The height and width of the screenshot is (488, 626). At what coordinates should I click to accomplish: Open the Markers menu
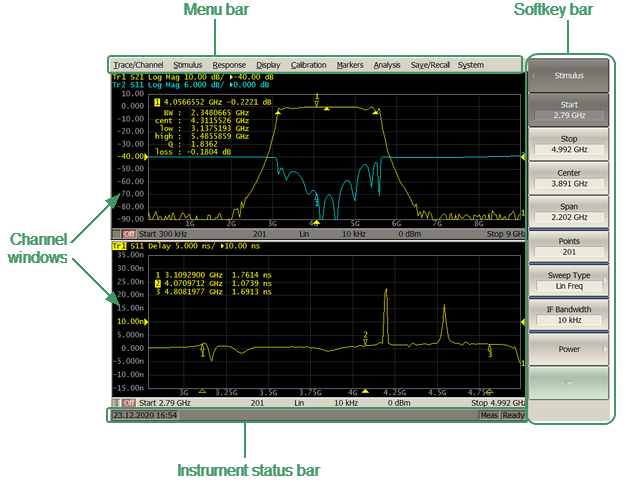point(350,65)
